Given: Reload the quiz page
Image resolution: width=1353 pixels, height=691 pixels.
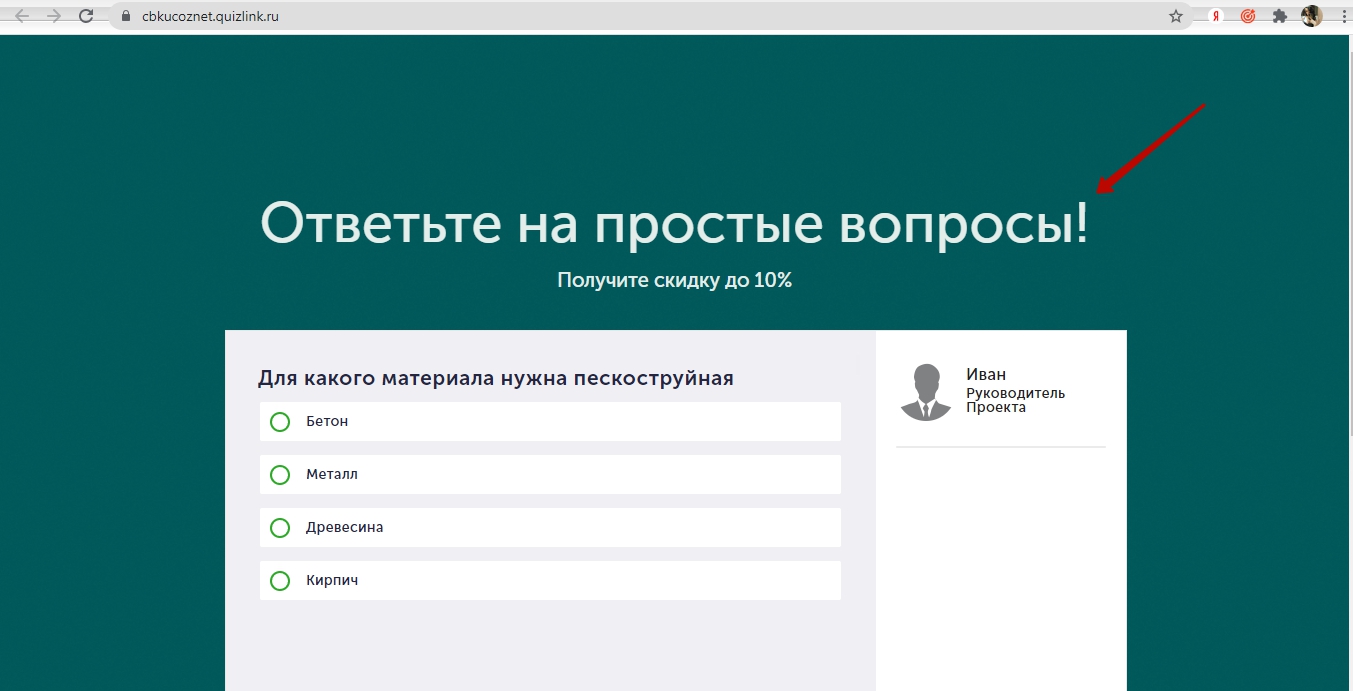Looking at the screenshot, I should 86,16.
